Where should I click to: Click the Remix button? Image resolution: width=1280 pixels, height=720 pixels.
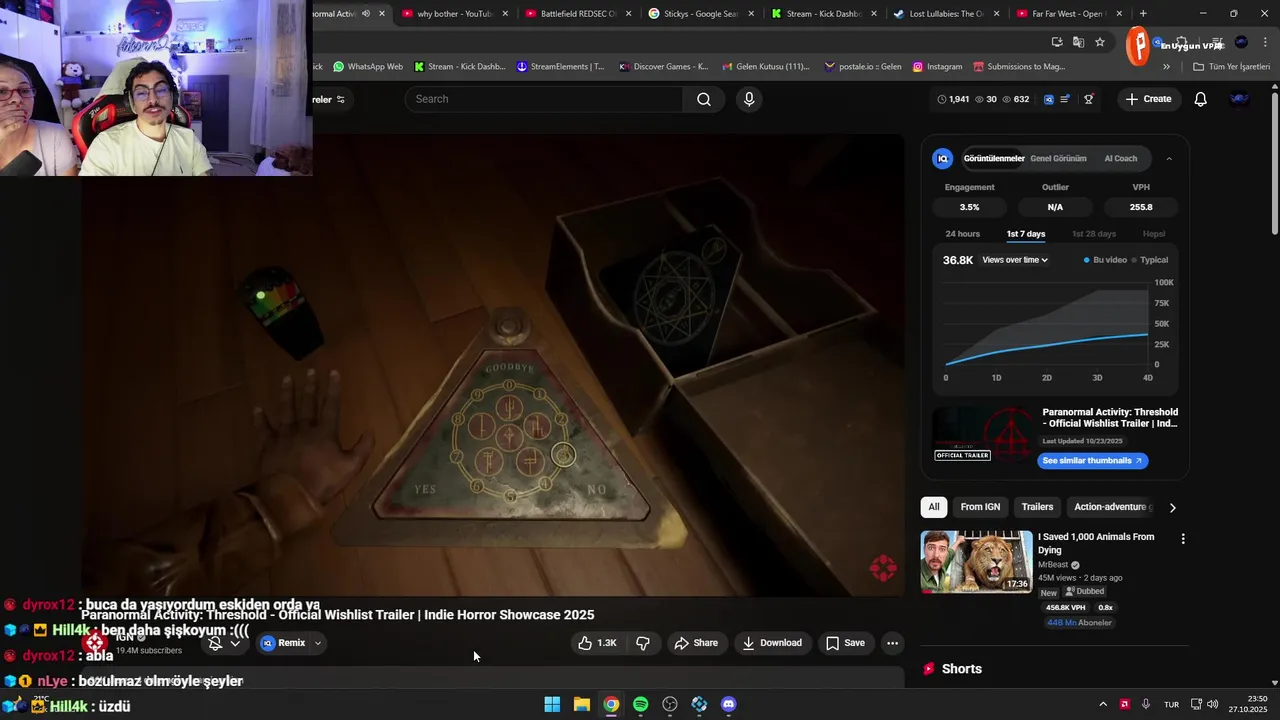point(283,643)
